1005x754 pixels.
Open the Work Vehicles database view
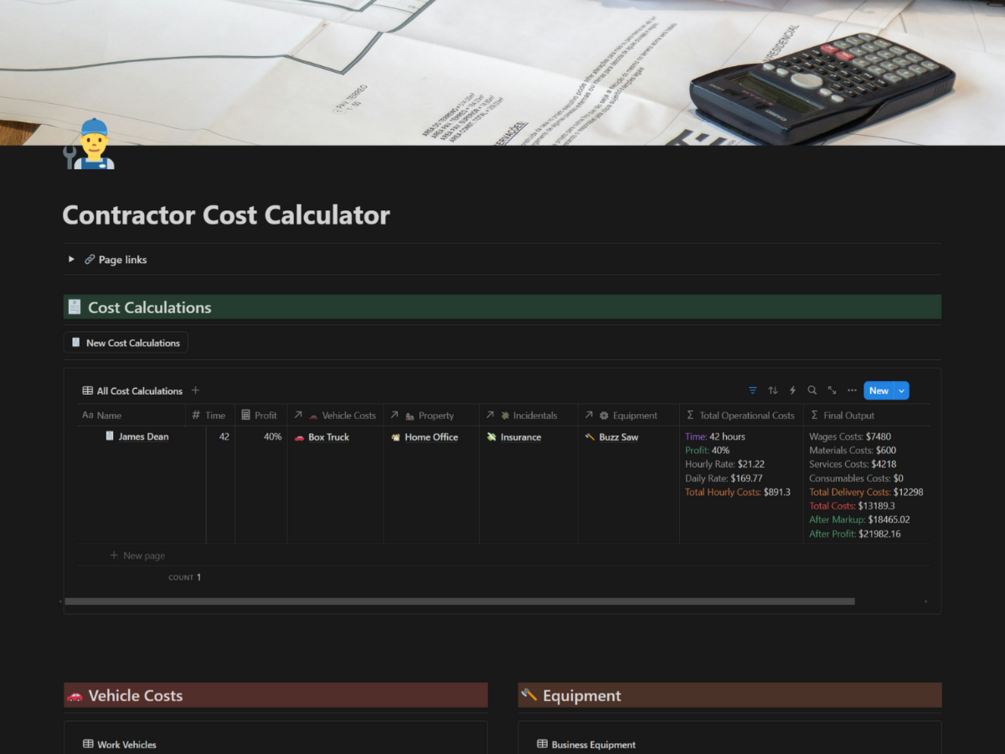click(120, 744)
